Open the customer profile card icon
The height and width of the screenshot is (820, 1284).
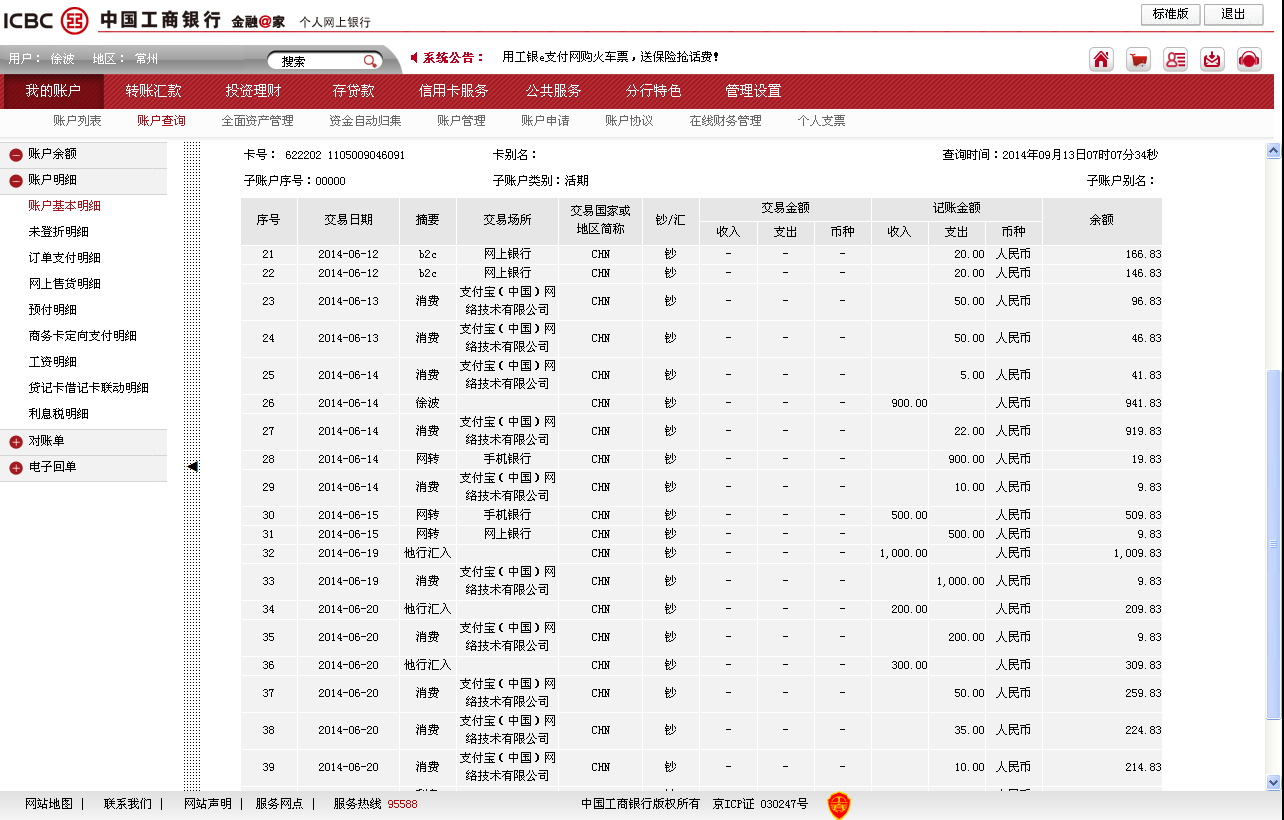[1175, 59]
